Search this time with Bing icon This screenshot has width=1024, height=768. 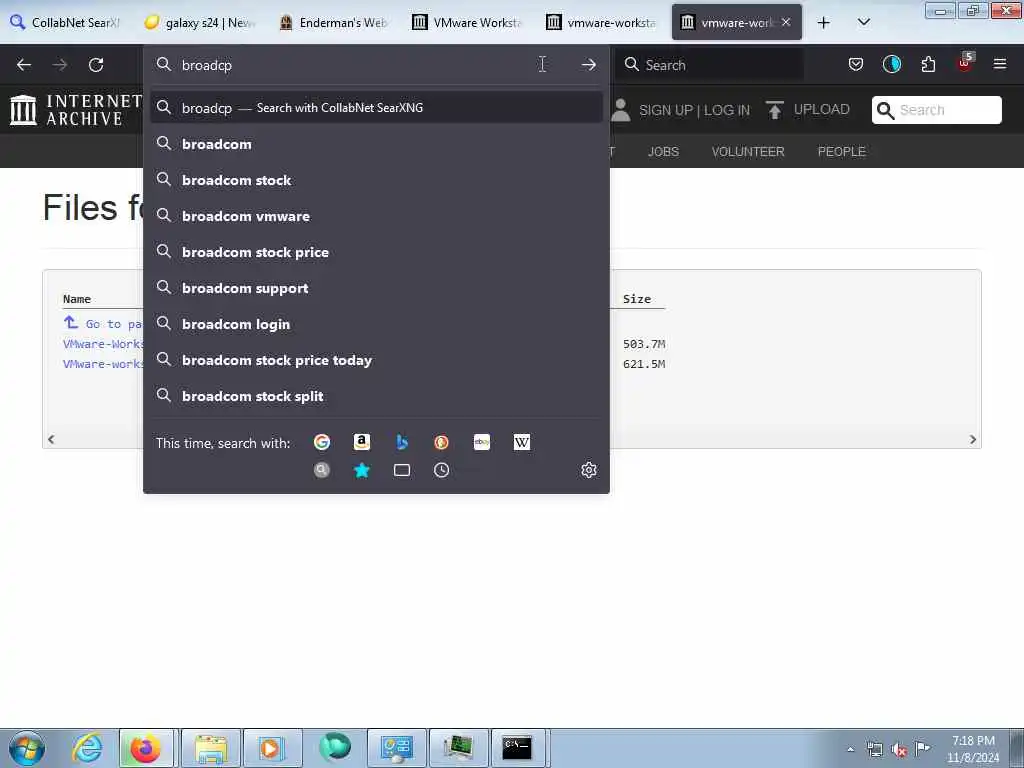(x=402, y=442)
